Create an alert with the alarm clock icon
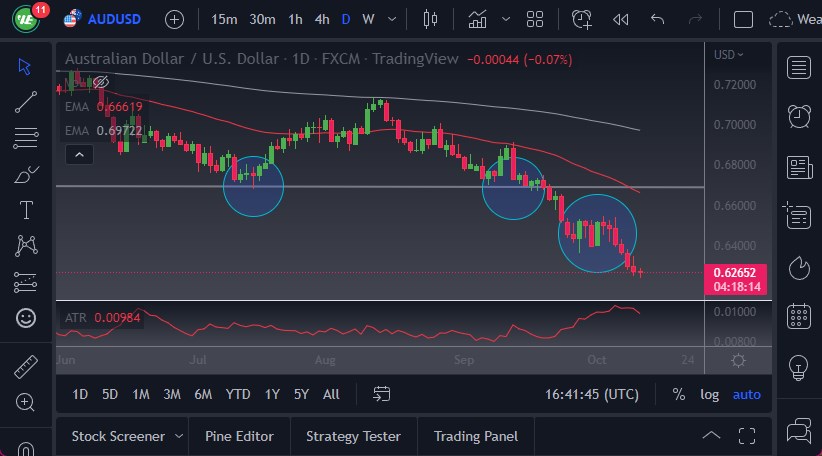 pyautogui.click(x=581, y=20)
